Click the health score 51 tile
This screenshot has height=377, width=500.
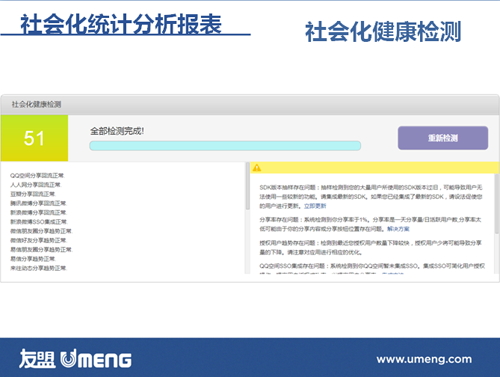coord(34,138)
